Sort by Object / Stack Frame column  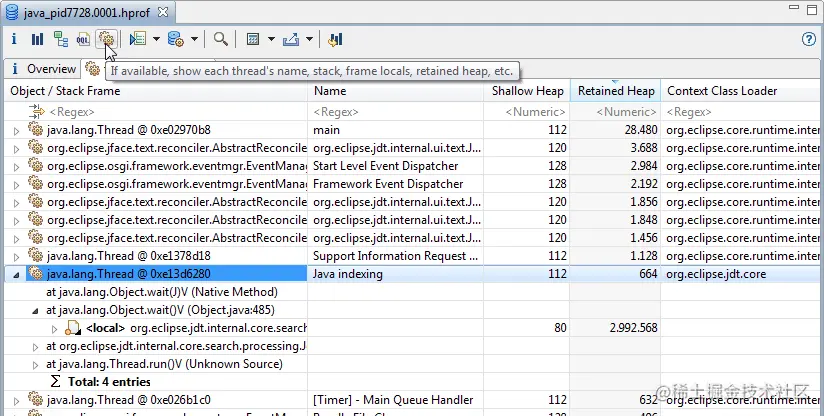[156, 91]
